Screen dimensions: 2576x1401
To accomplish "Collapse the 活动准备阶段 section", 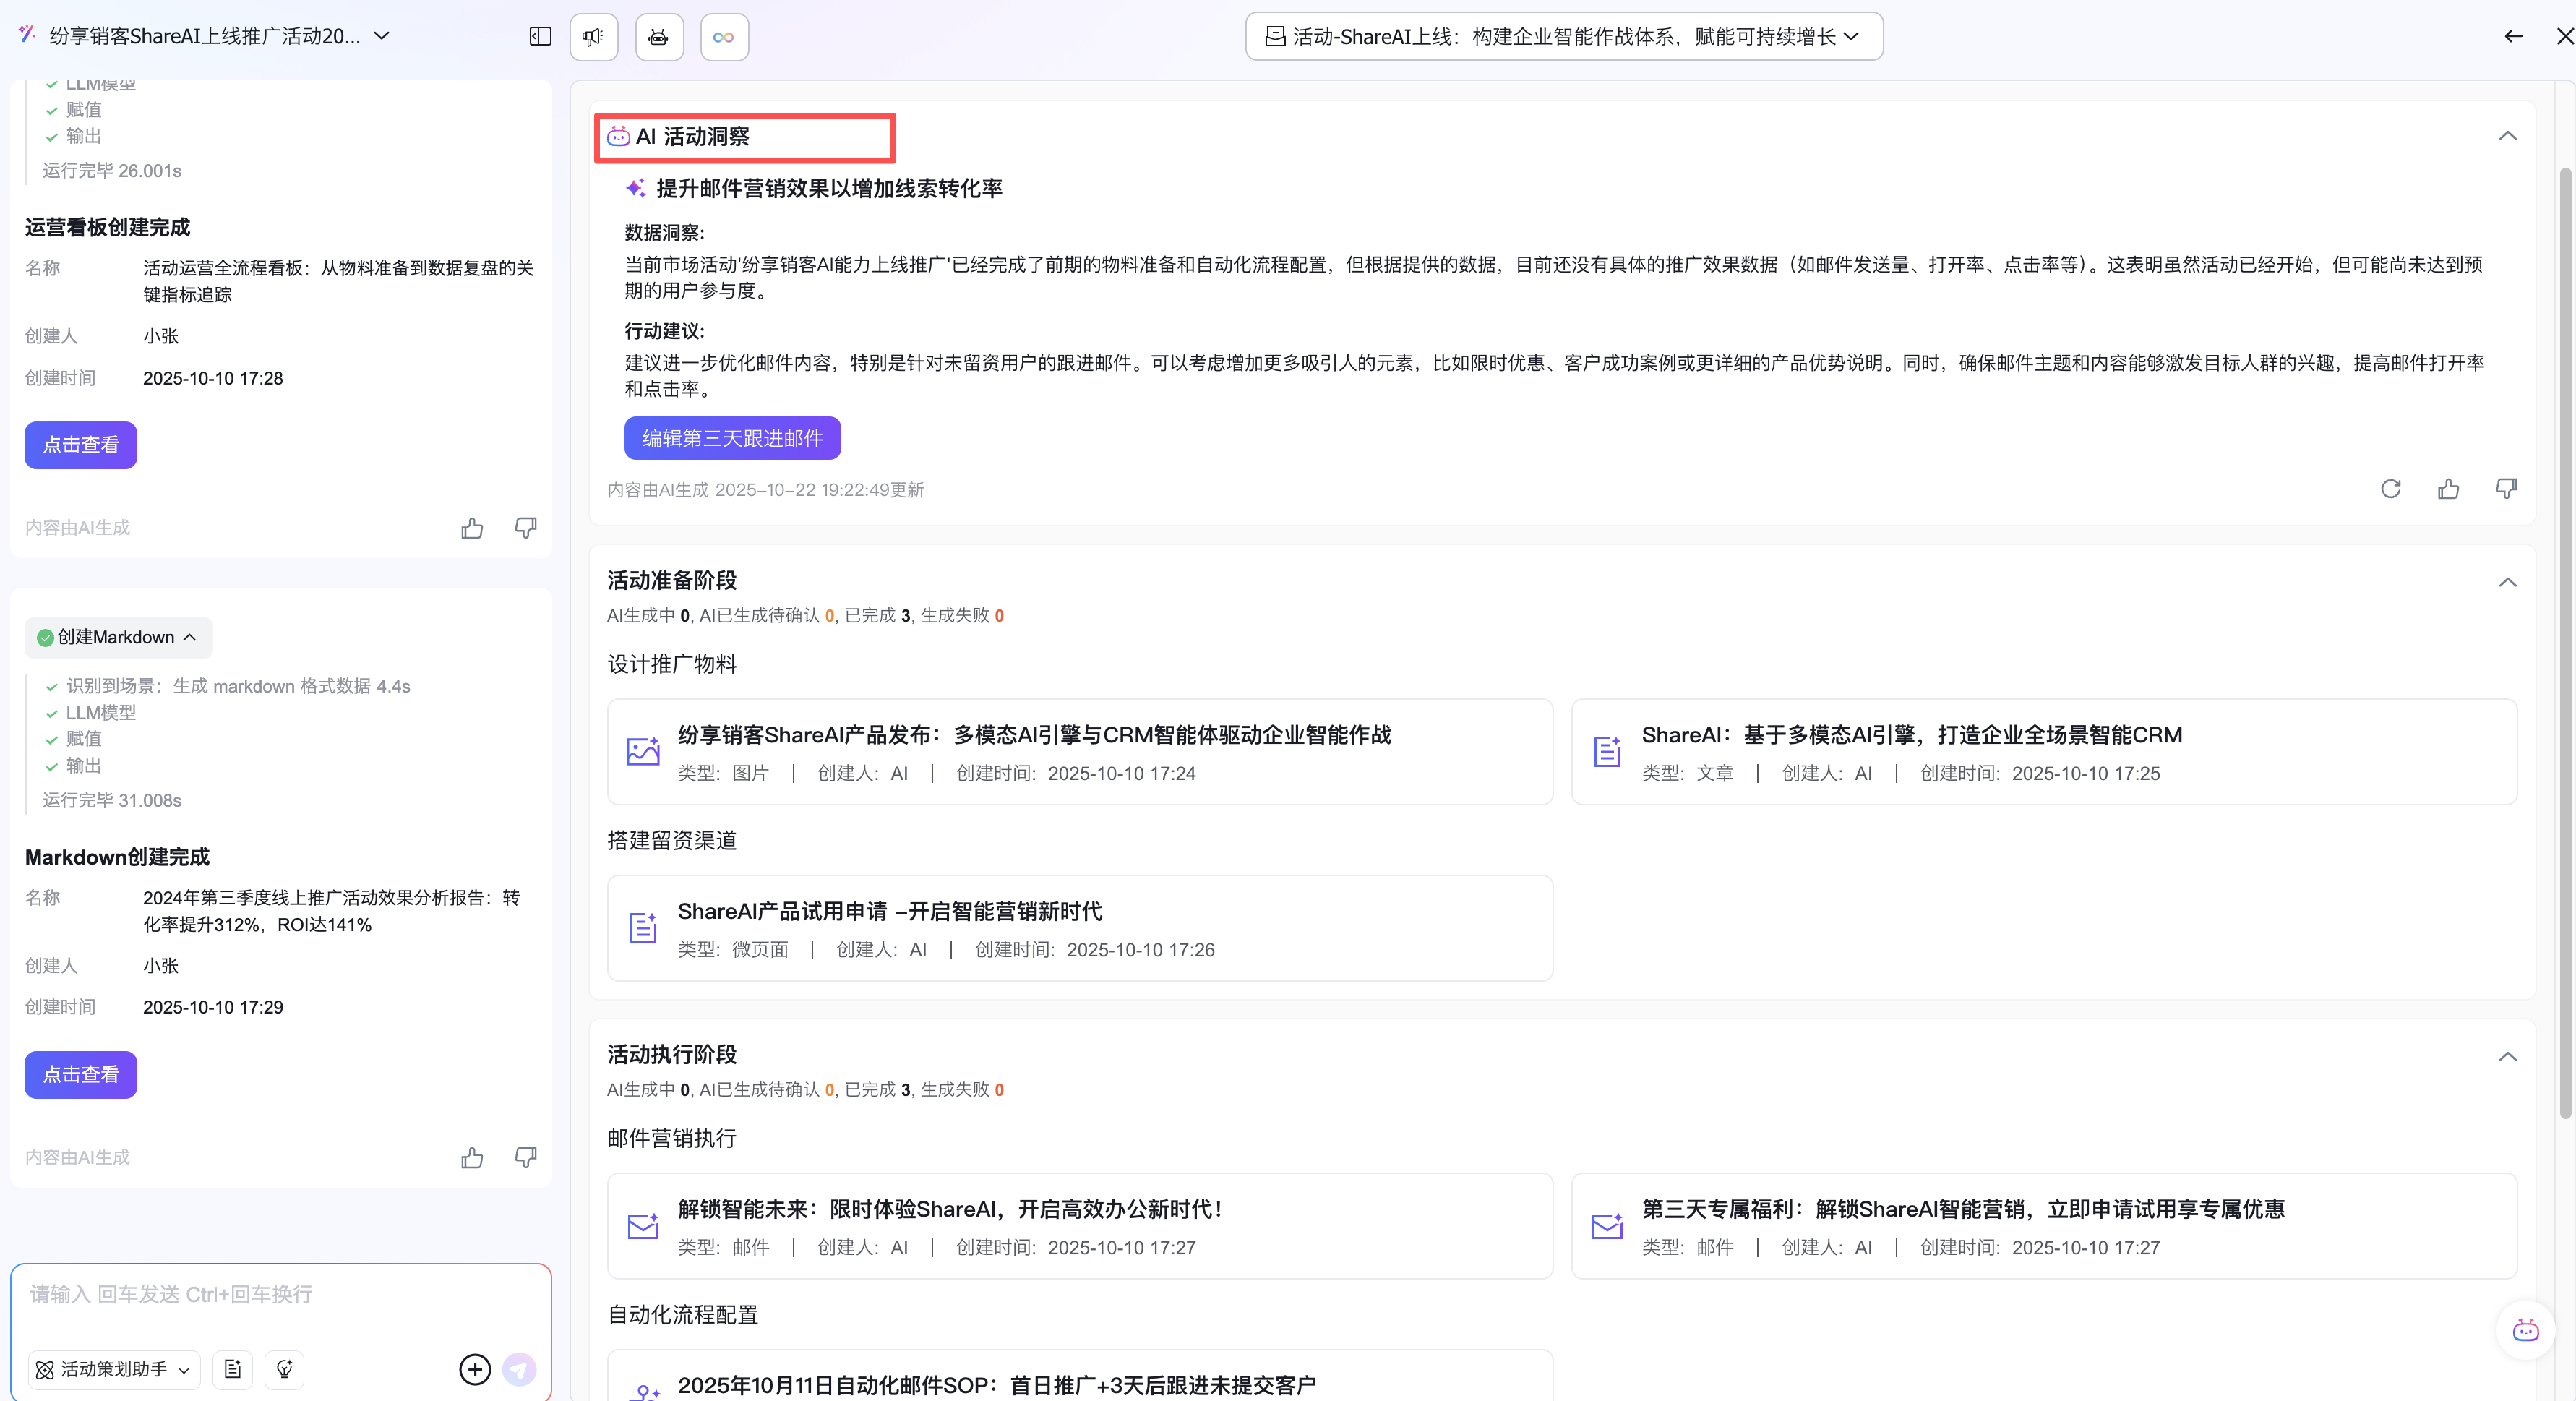I will 2507,582.
